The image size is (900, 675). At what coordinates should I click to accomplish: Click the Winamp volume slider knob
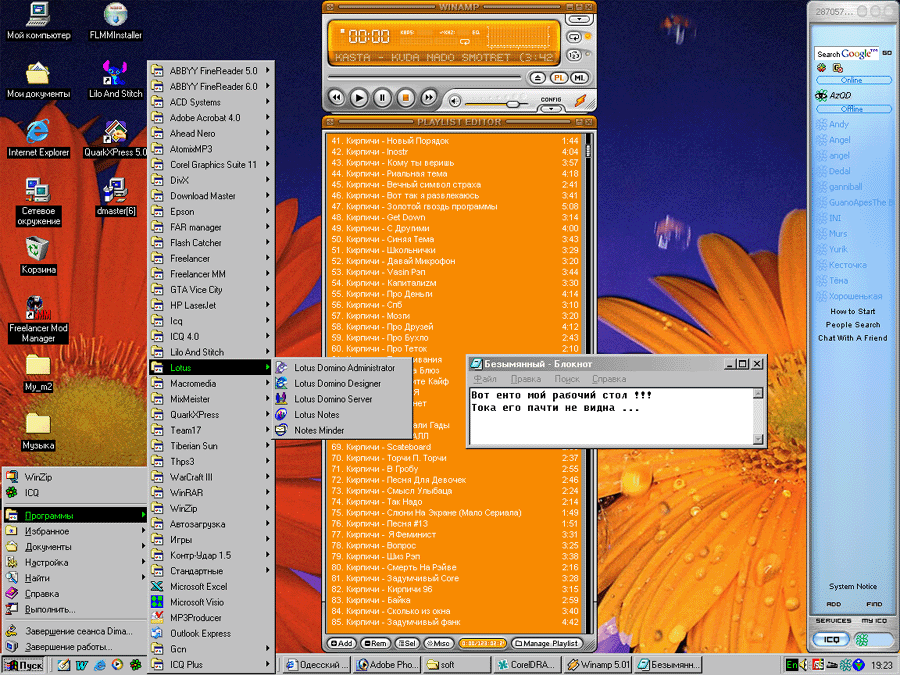point(513,103)
